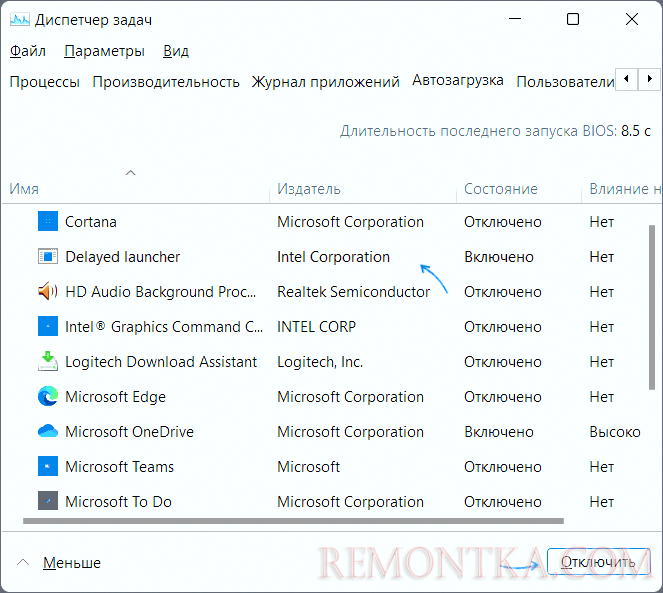Image resolution: width=663 pixels, height=593 pixels.
Task: Show previous tabs with left arrow
Action: pyautogui.click(x=626, y=79)
